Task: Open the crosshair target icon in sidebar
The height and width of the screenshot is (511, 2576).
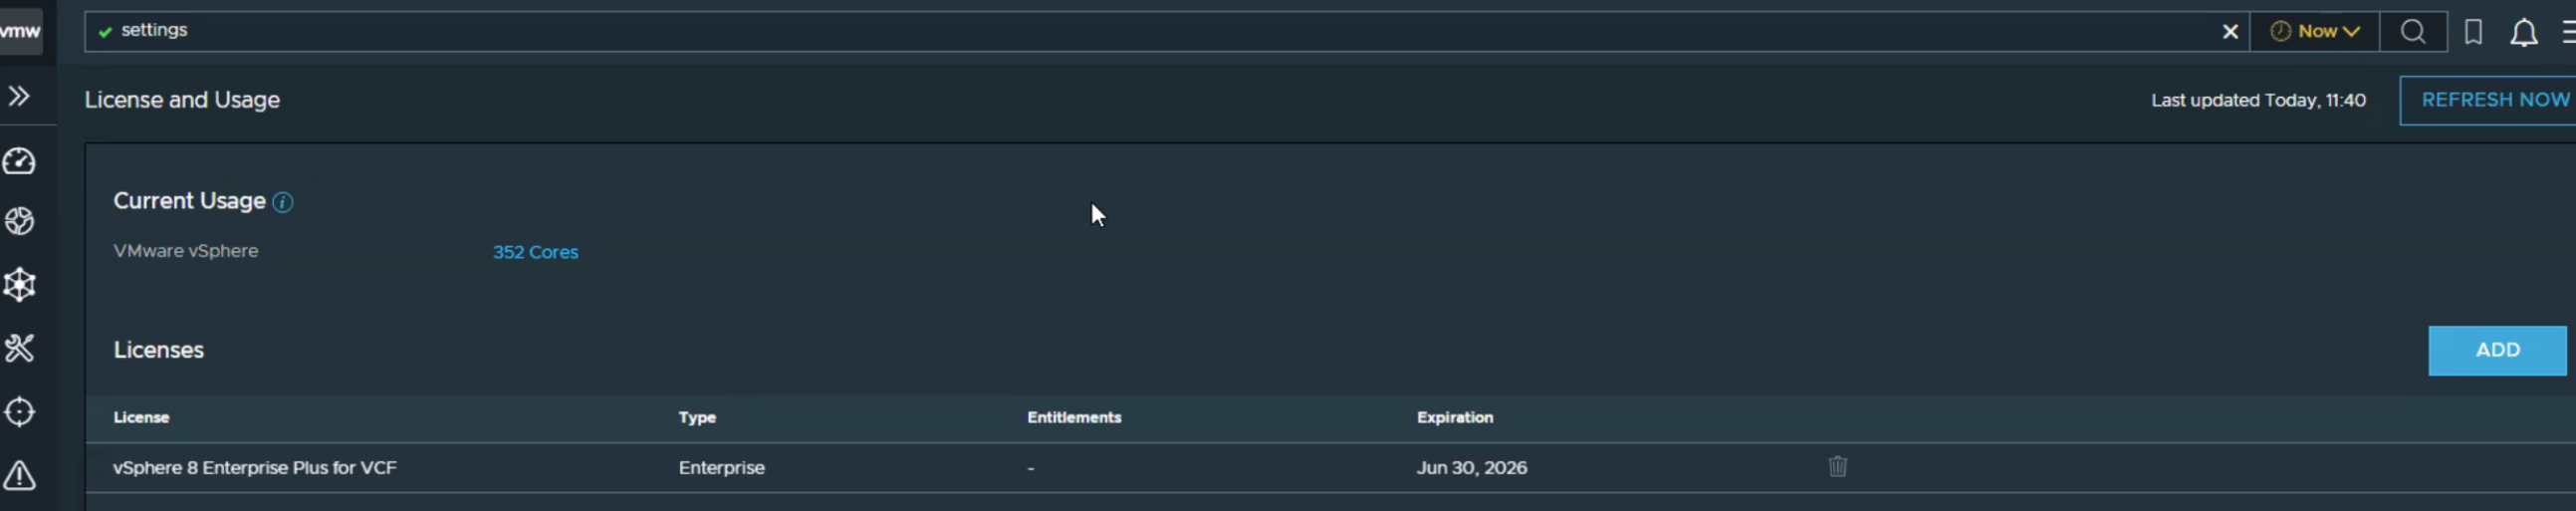Action: click(19, 412)
